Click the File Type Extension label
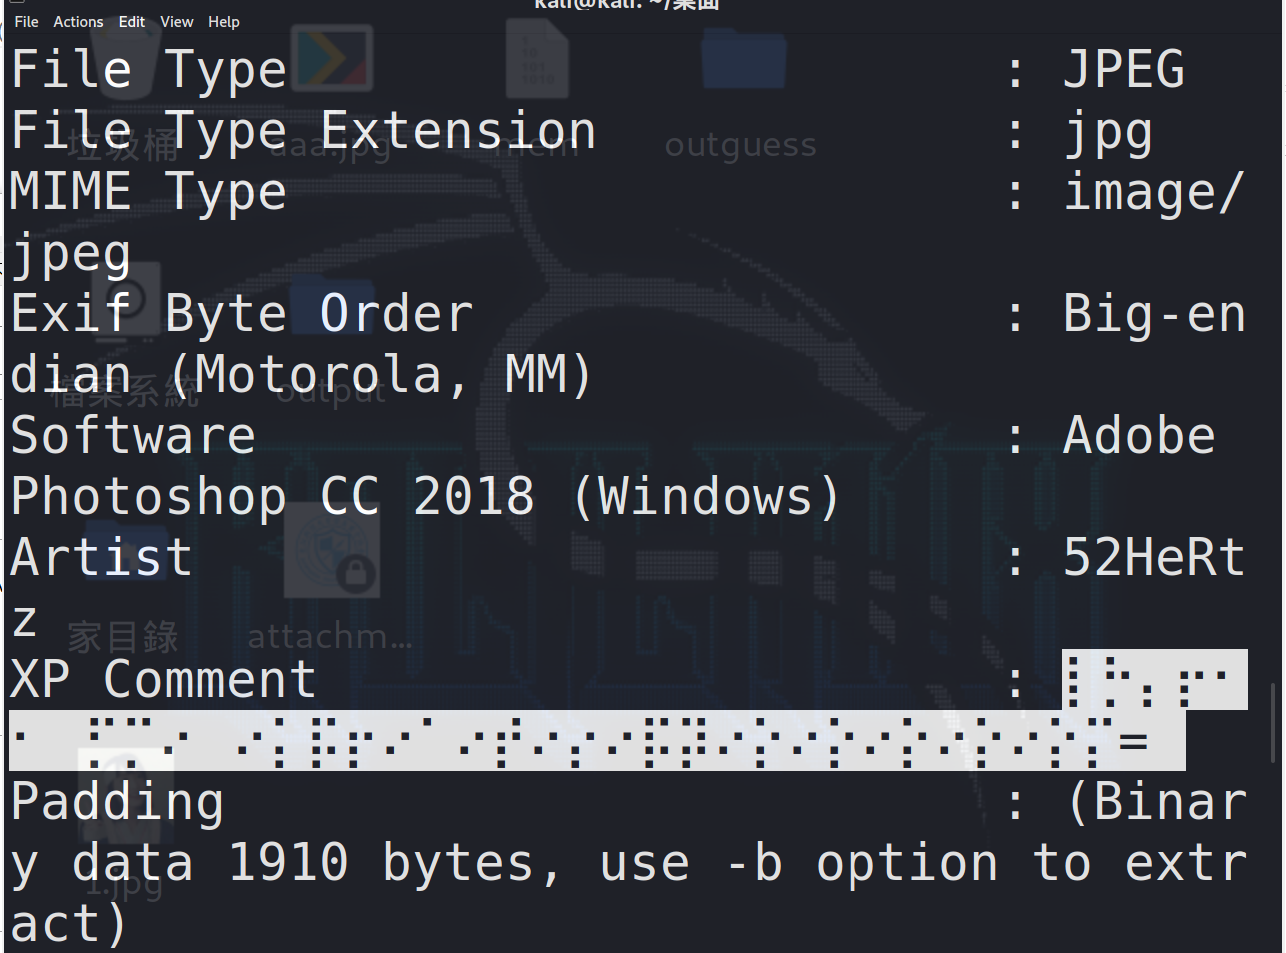Viewport: 1286px width, 953px height. tap(303, 132)
